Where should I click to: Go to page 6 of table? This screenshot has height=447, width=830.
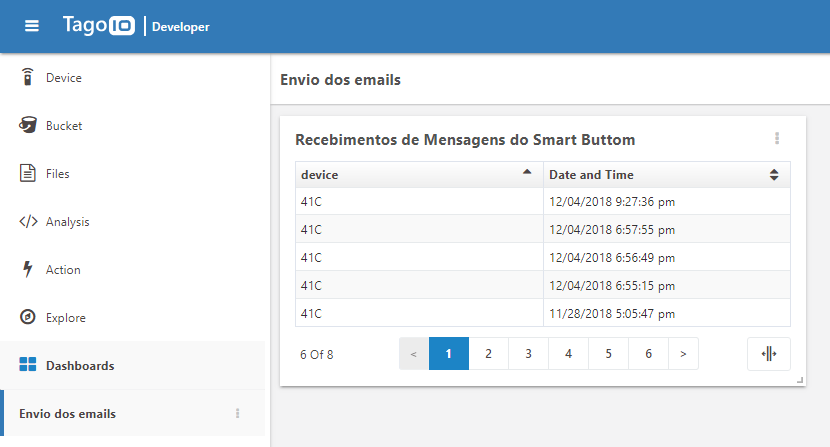click(x=648, y=354)
